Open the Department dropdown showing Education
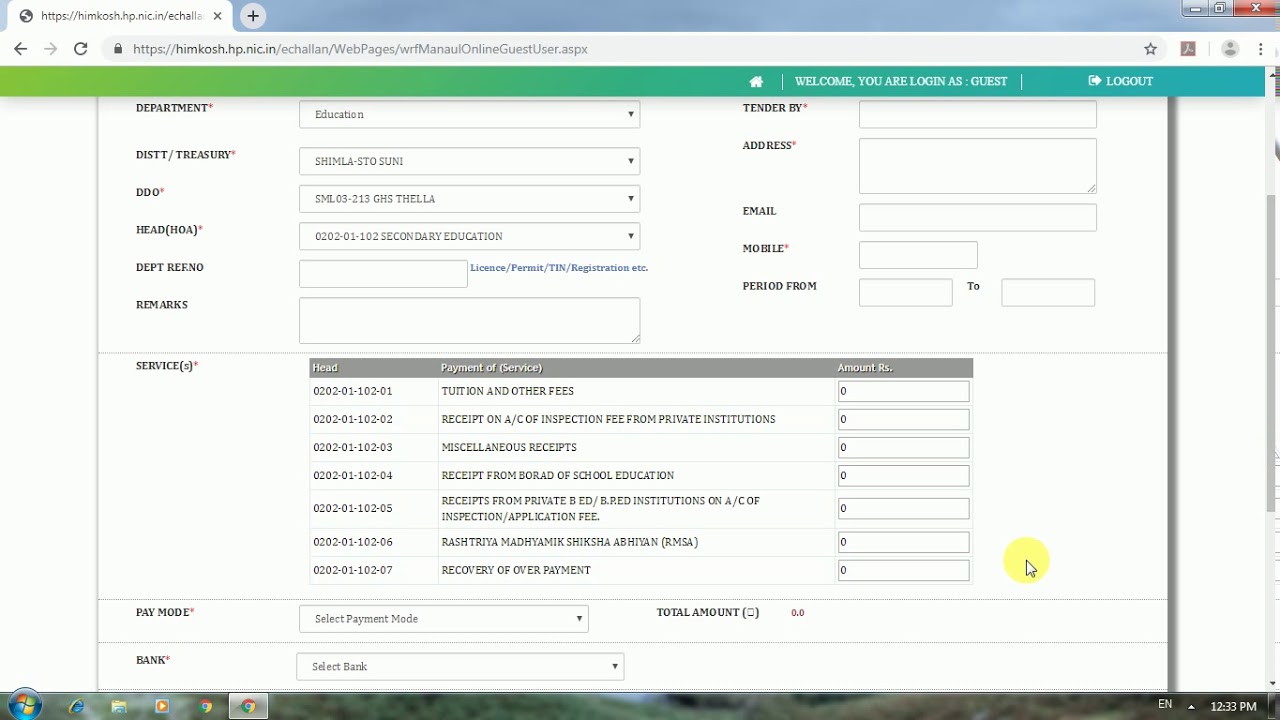 point(469,114)
